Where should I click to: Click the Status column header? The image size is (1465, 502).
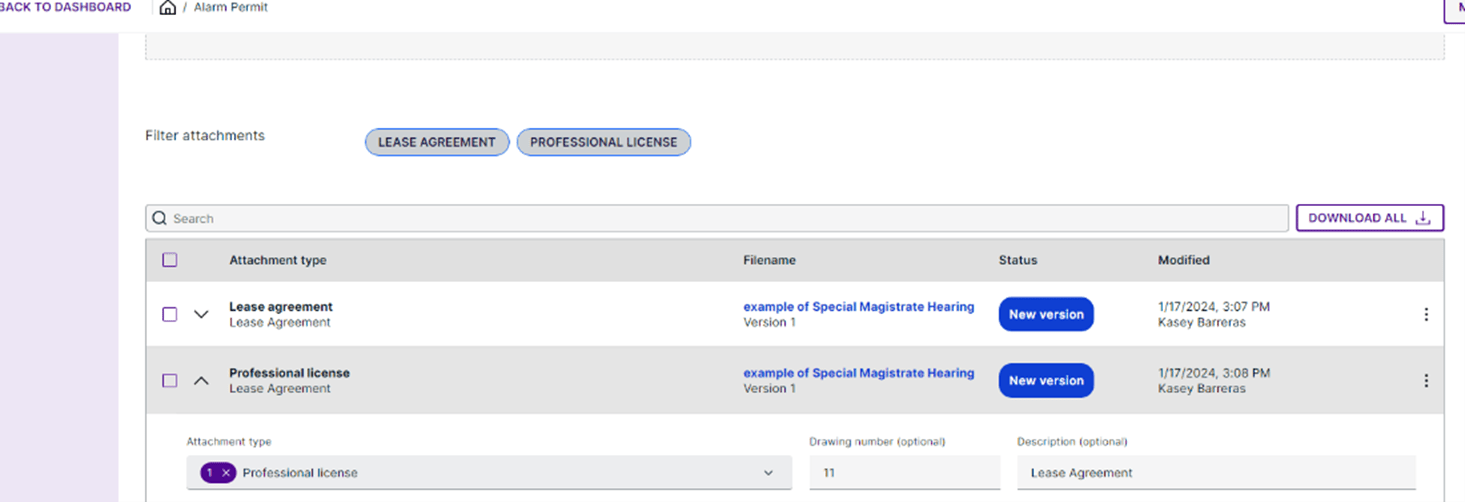1018,260
